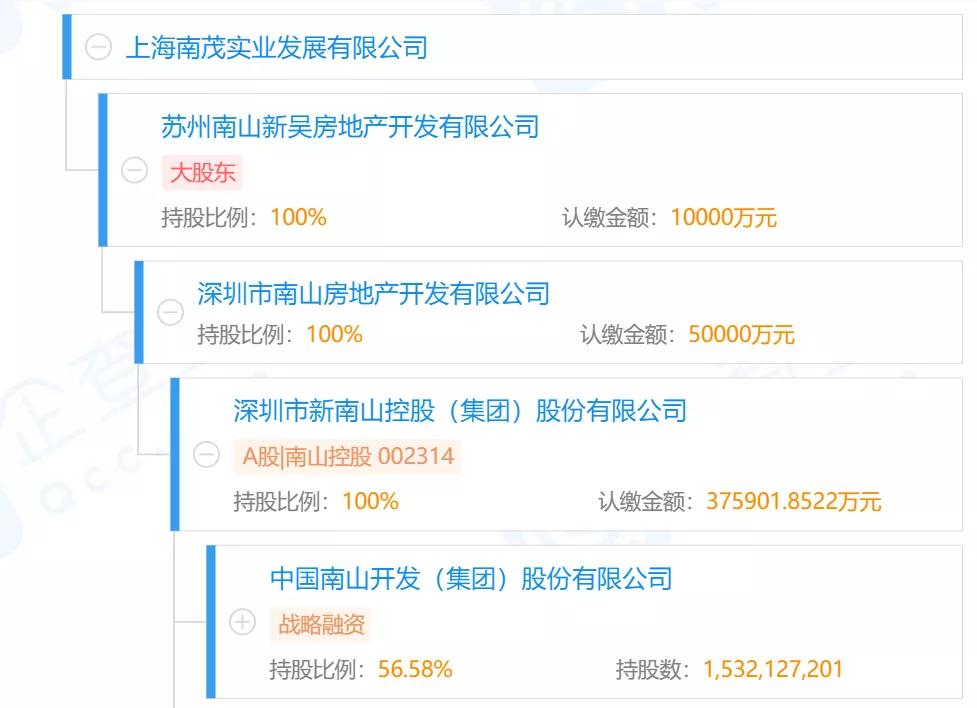
Task: Collapse the 深圳市新南山控股 branch
Action: (x=203, y=455)
